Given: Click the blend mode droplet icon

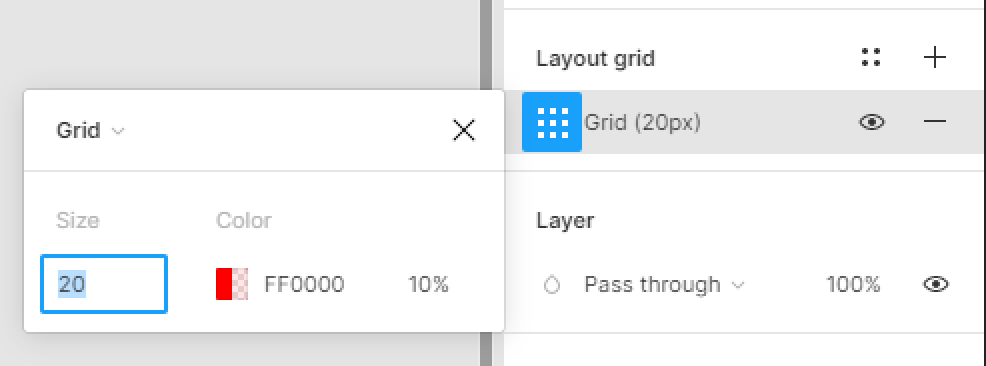Looking at the screenshot, I should 551,286.
